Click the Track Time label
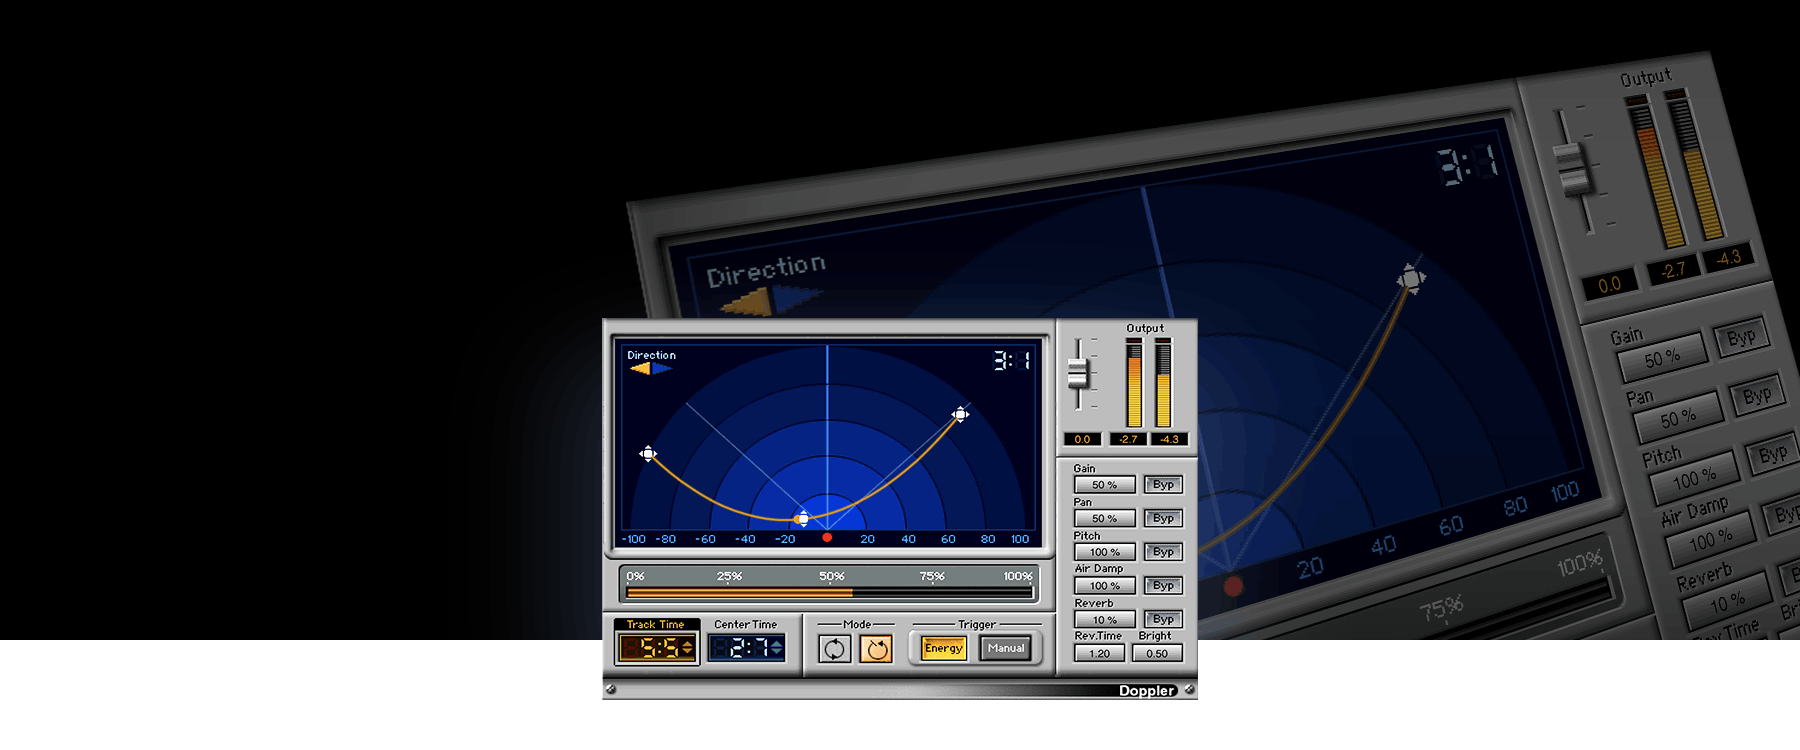 pos(656,624)
